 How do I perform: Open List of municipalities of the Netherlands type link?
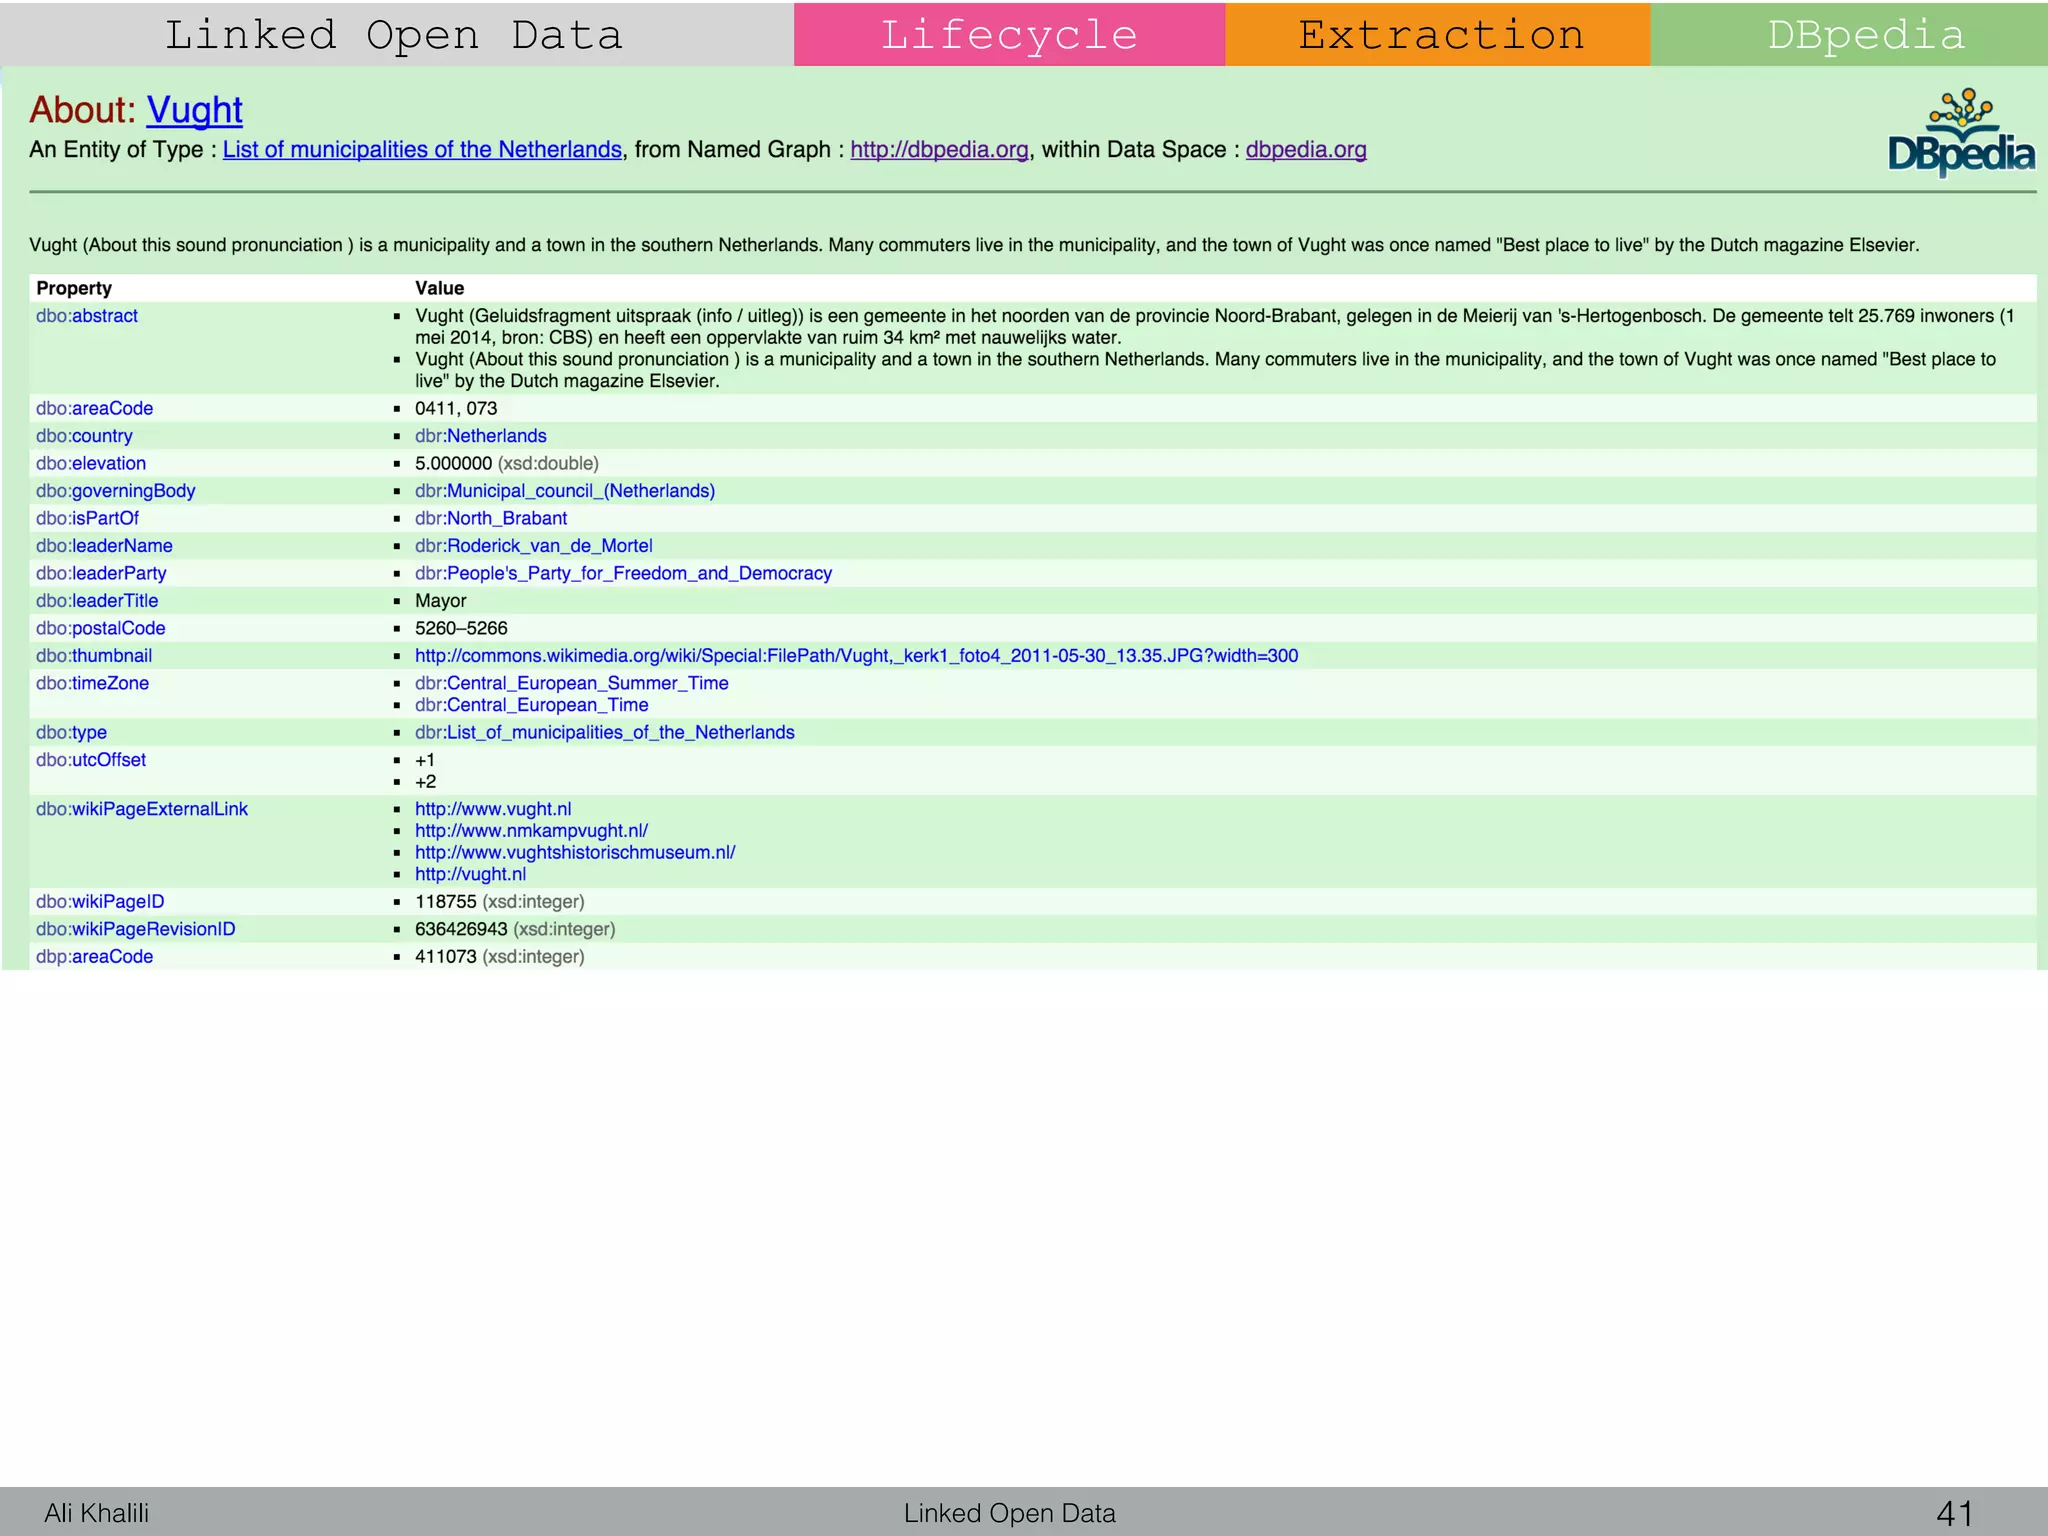(x=422, y=150)
